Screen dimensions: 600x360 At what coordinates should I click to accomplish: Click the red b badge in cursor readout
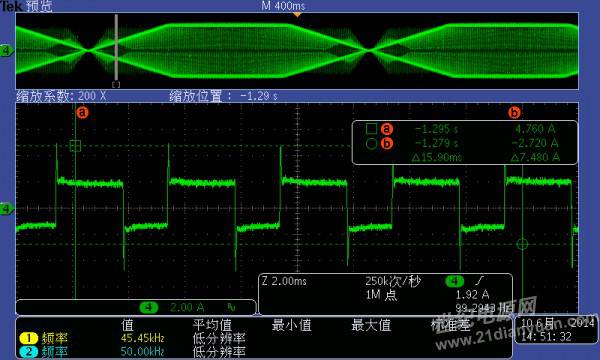click(x=387, y=143)
